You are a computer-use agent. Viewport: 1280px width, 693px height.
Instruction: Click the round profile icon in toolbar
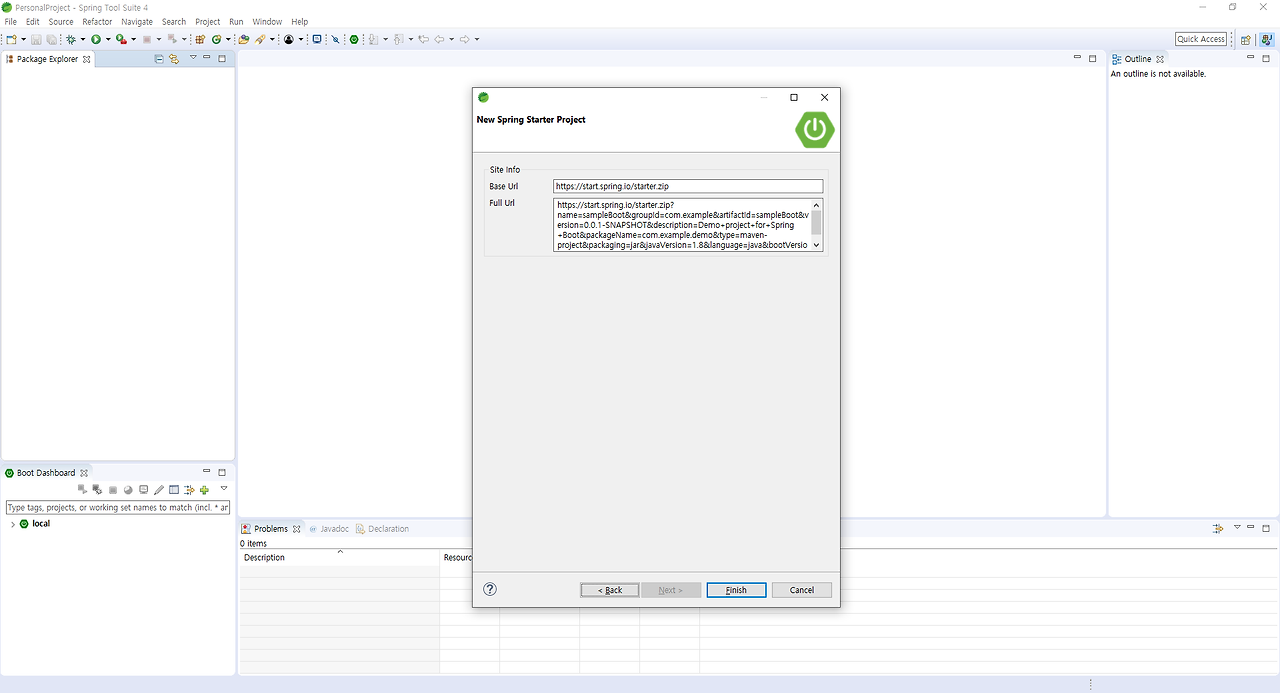(289, 39)
